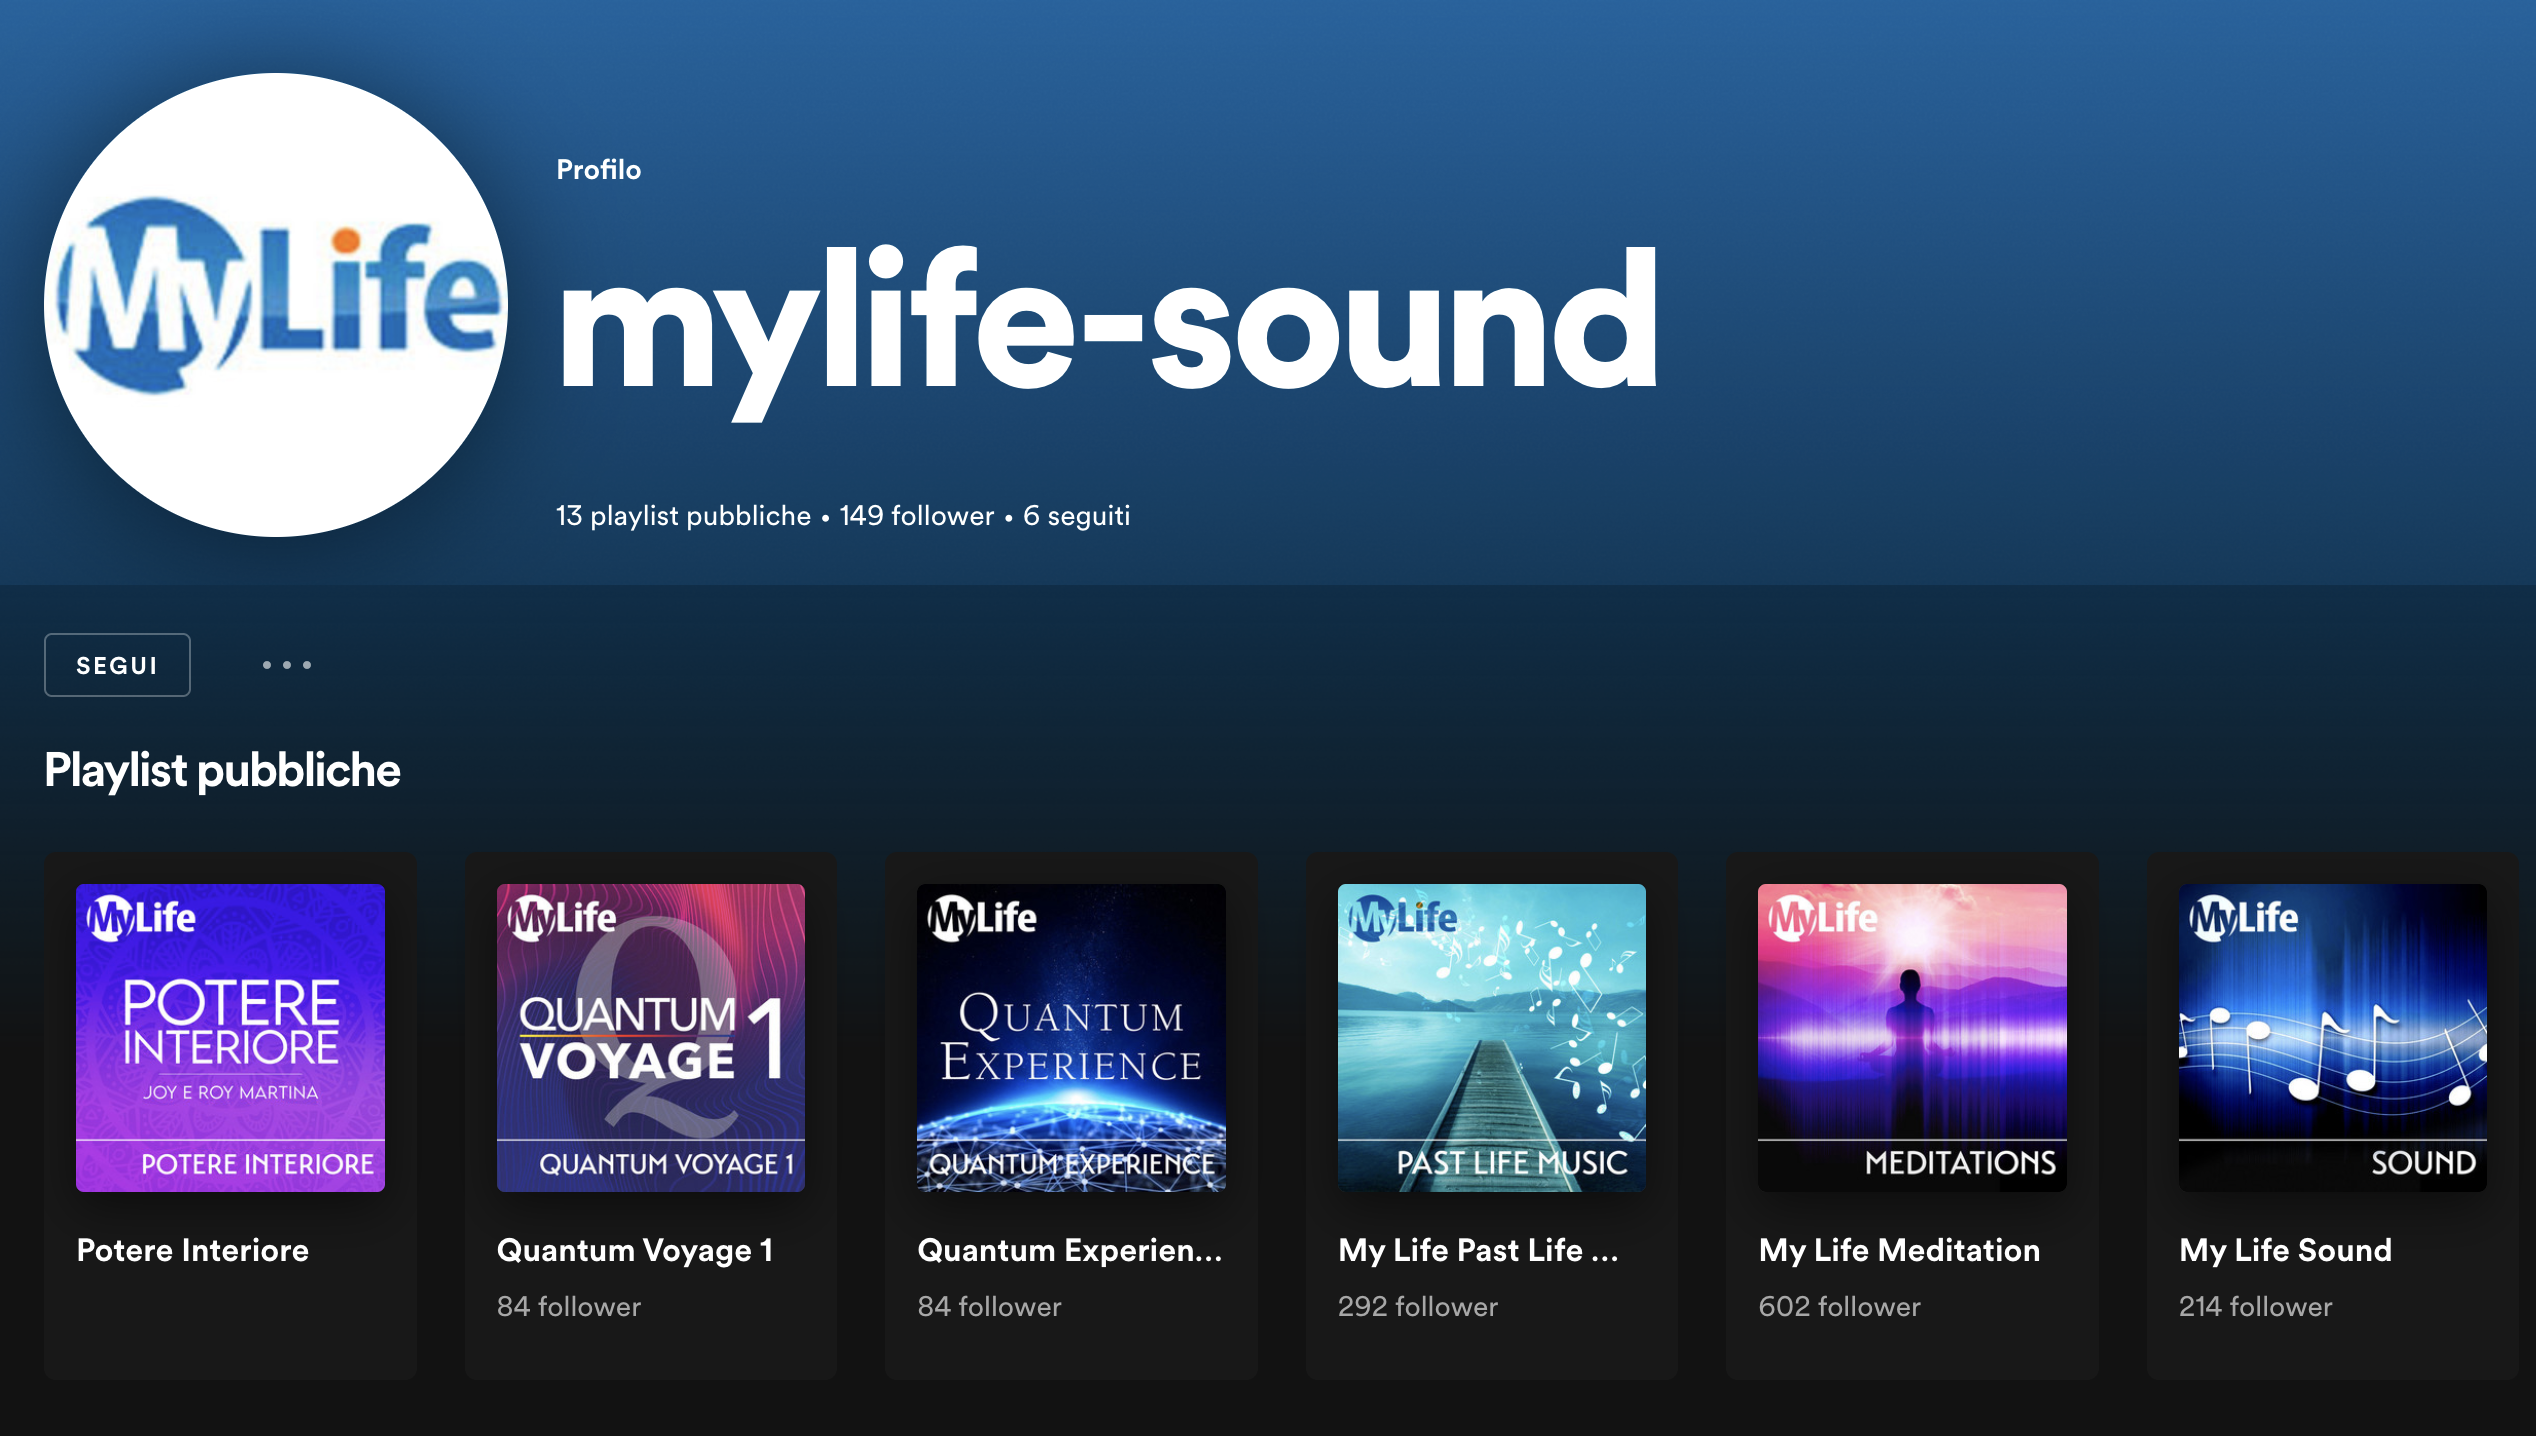Image resolution: width=2536 pixels, height=1436 pixels.
Task: Click the 214 follower text
Action: 2255,1307
